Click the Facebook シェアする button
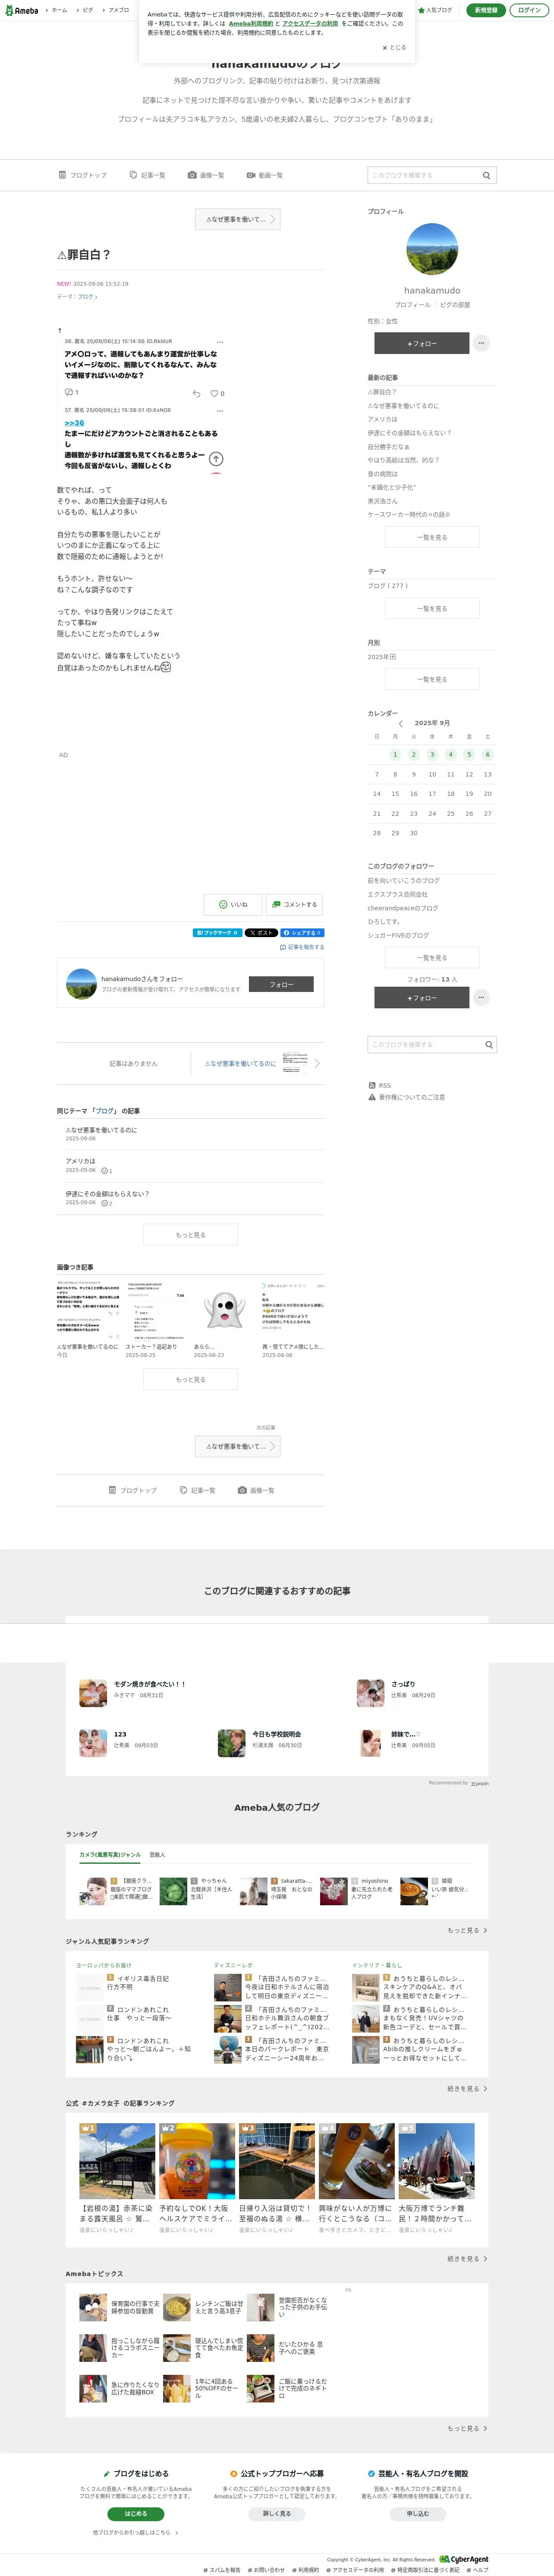The height and width of the screenshot is (2576, 554). coord(302,933)
